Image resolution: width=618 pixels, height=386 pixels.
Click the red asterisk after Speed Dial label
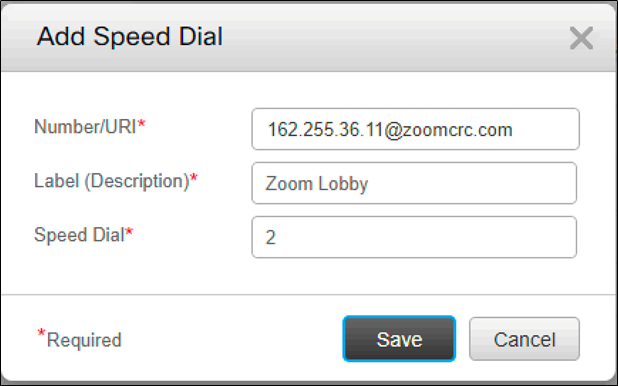129,231
